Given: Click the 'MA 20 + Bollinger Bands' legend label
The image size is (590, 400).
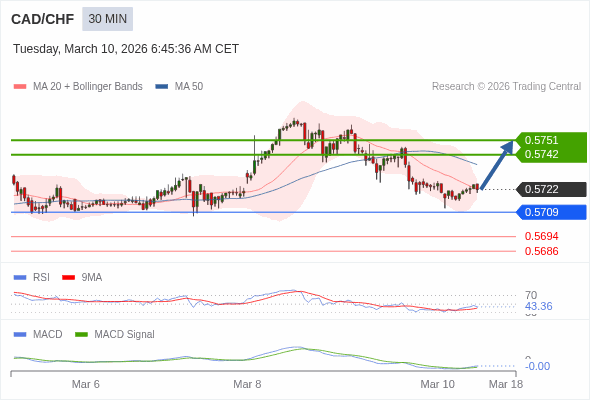Looking at the screenshot, I should [88, 87].
